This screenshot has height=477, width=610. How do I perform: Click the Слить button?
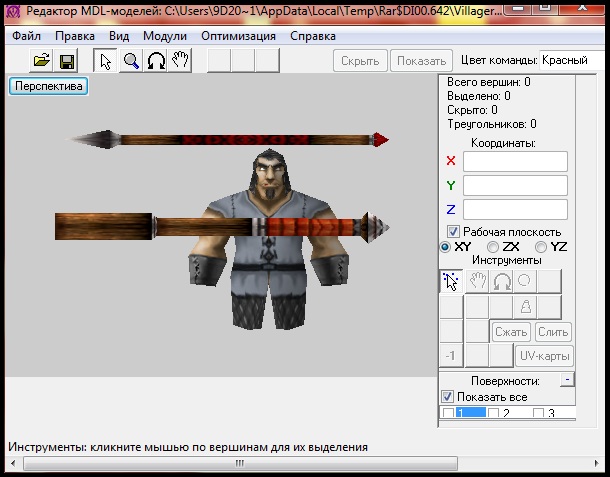553,332
